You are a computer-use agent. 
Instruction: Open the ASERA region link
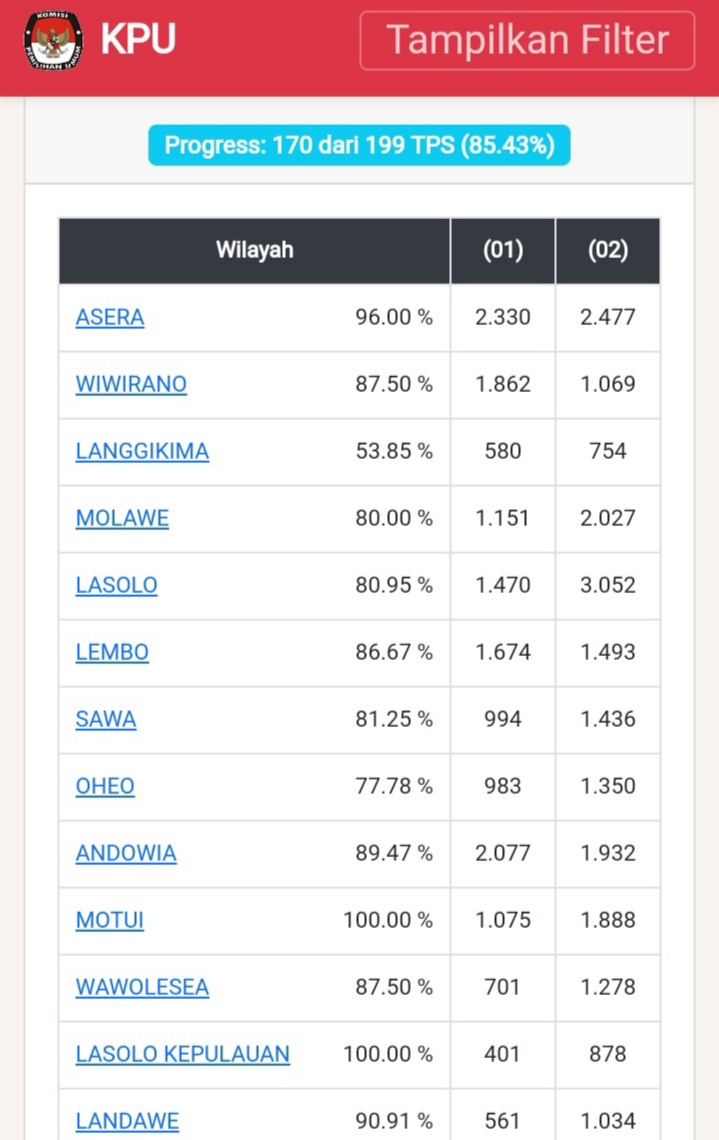tap(110, 317)
